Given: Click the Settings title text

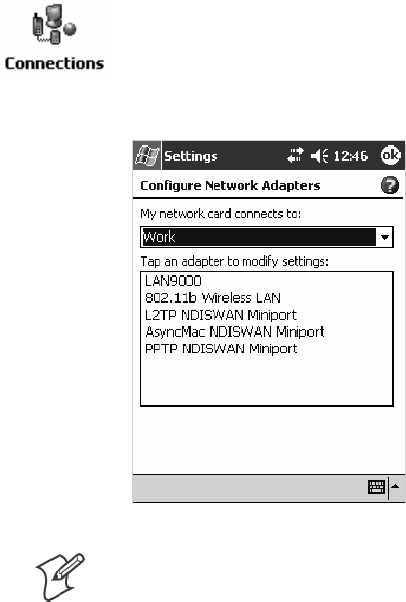Looking at the screenshot, I should coord(191,156).
